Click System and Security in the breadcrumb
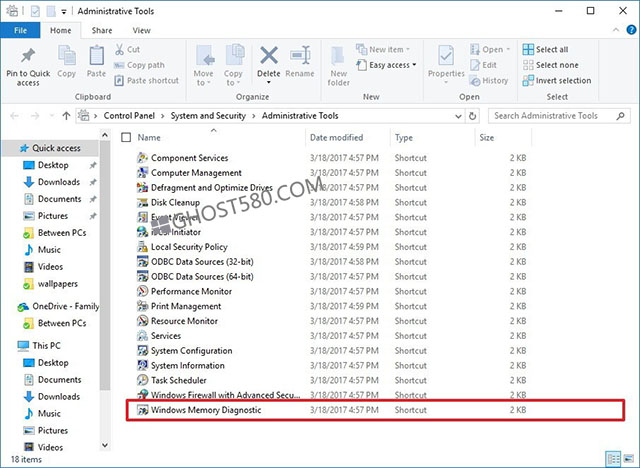This screenshot has width=640, height=468. click(208, 116)
